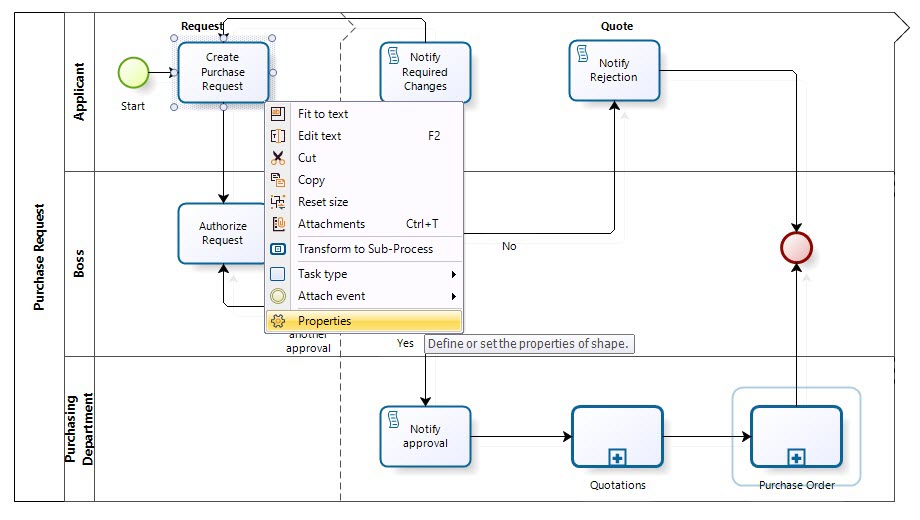
Task: Select the Applicant lane header
Action: (79, 92)
